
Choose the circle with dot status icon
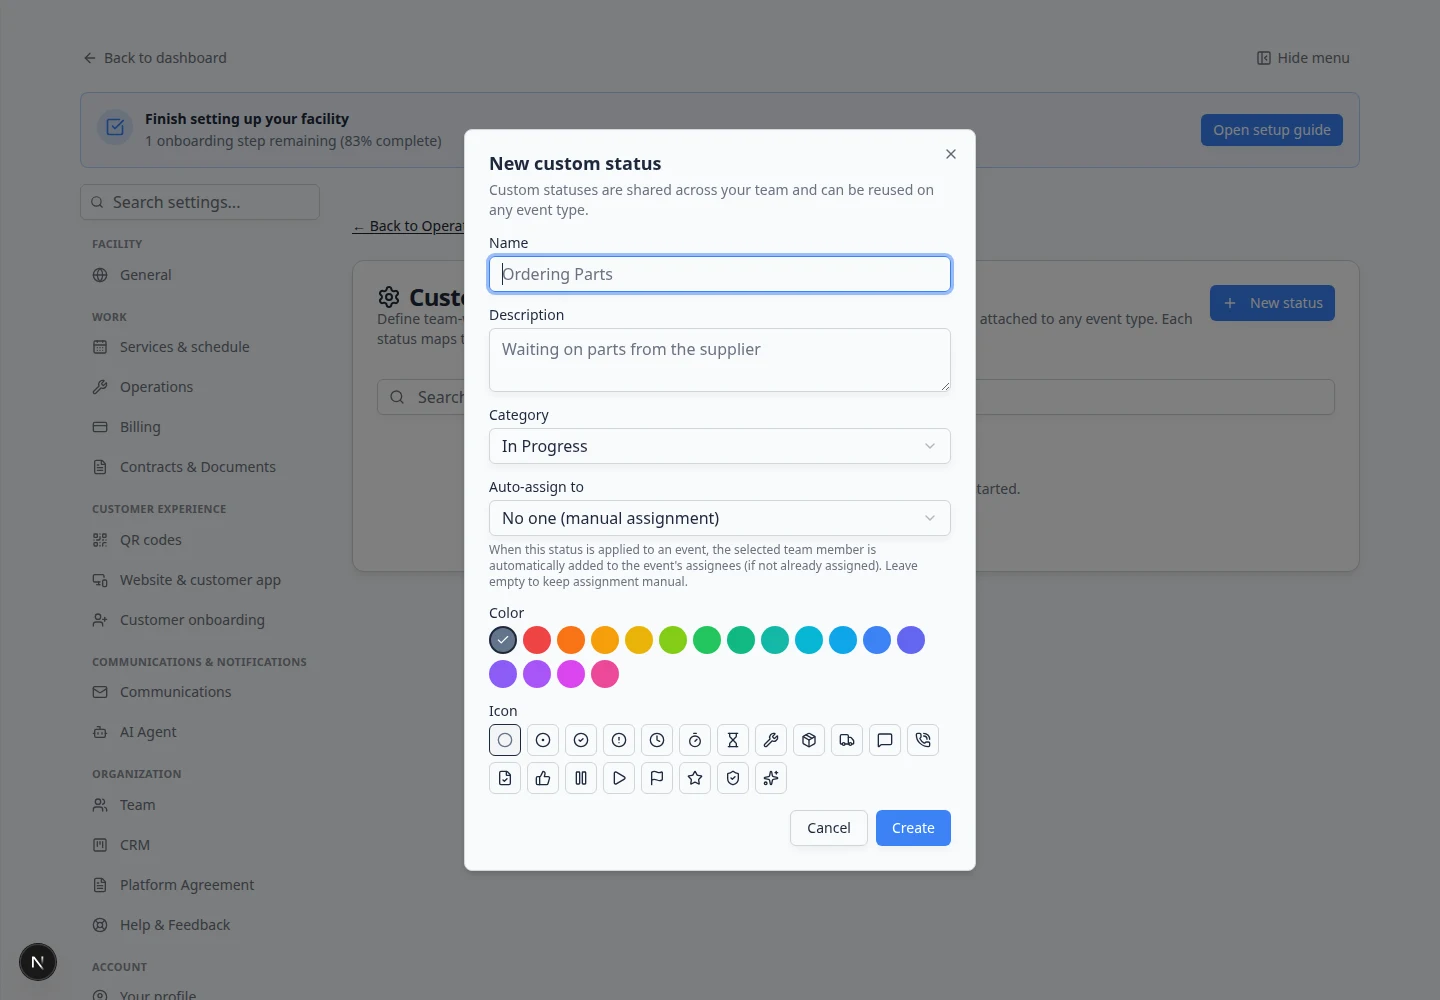click(543, 740)
